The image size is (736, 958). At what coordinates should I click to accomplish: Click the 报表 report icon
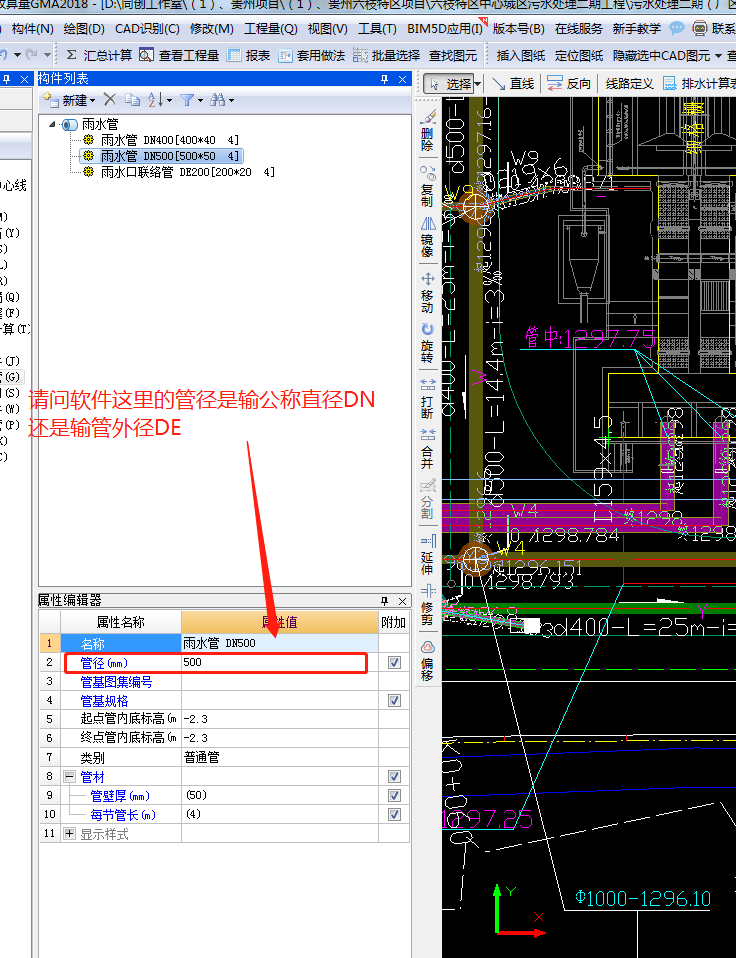click(234, 55)
